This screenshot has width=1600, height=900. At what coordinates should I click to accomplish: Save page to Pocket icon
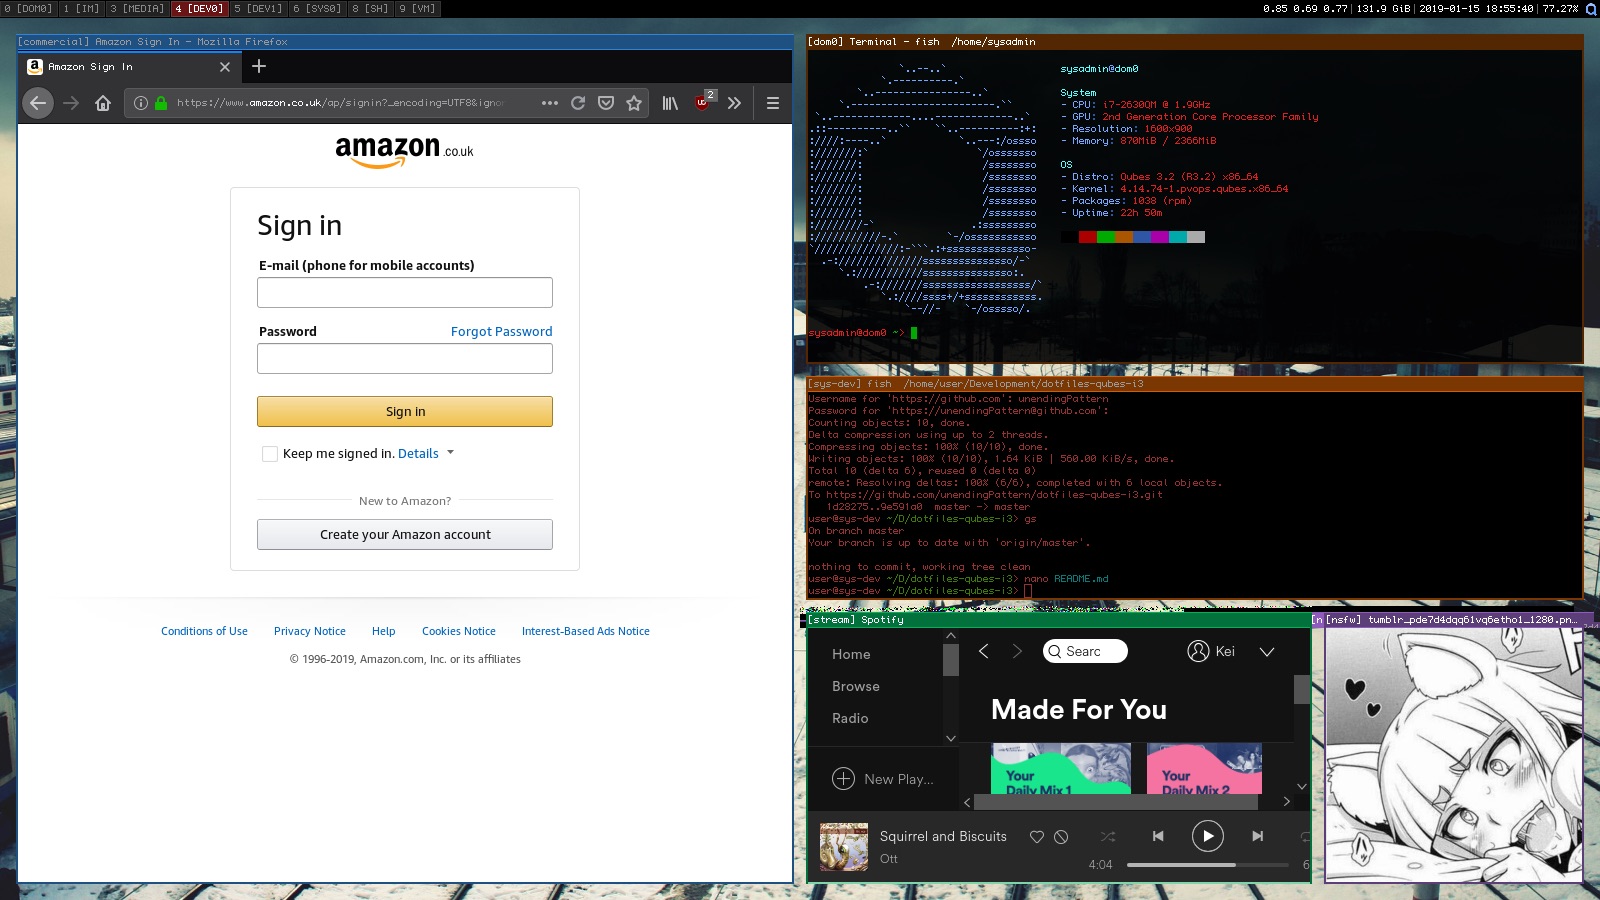(606, 102)
